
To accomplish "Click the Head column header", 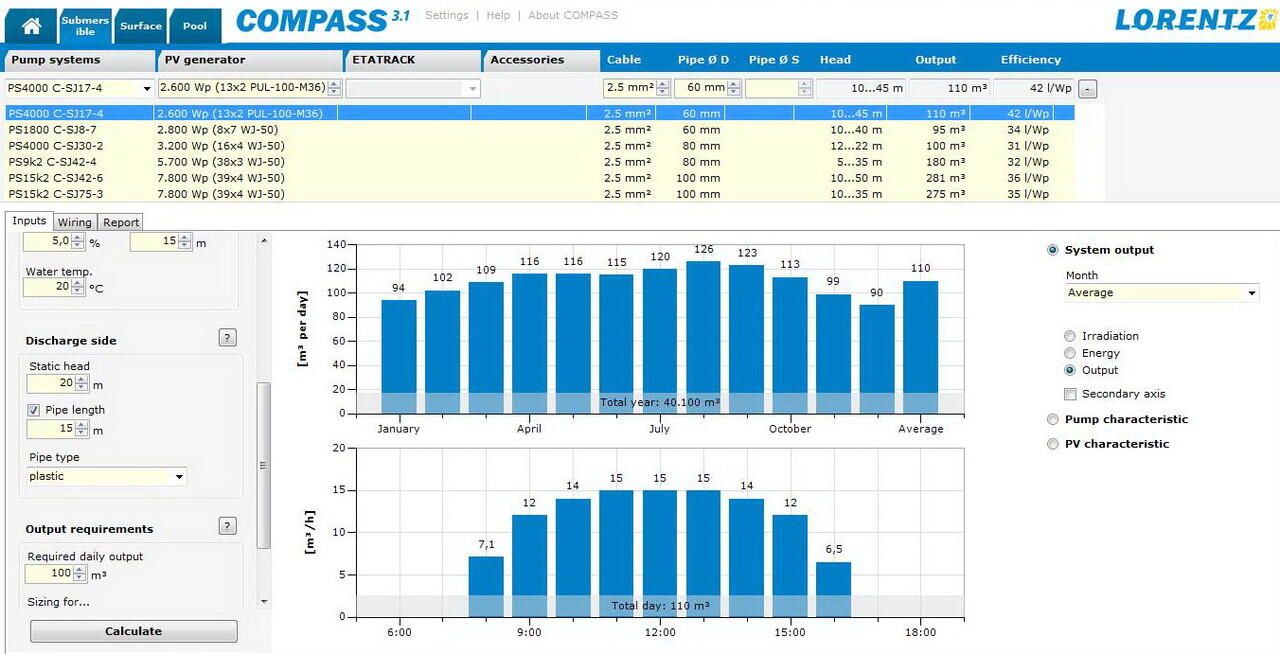I will click(x=835, y=60).
